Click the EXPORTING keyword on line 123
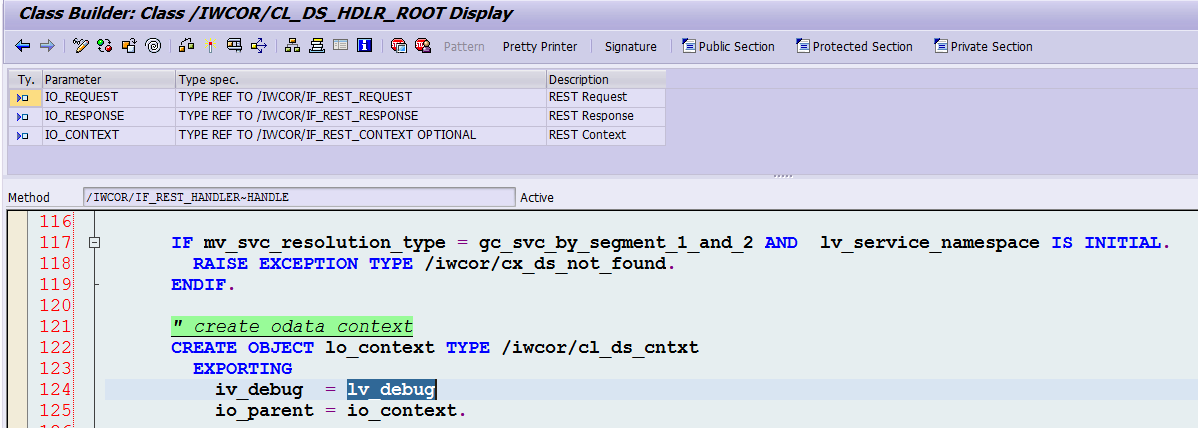1198x428 pixels. pos(242,368)
